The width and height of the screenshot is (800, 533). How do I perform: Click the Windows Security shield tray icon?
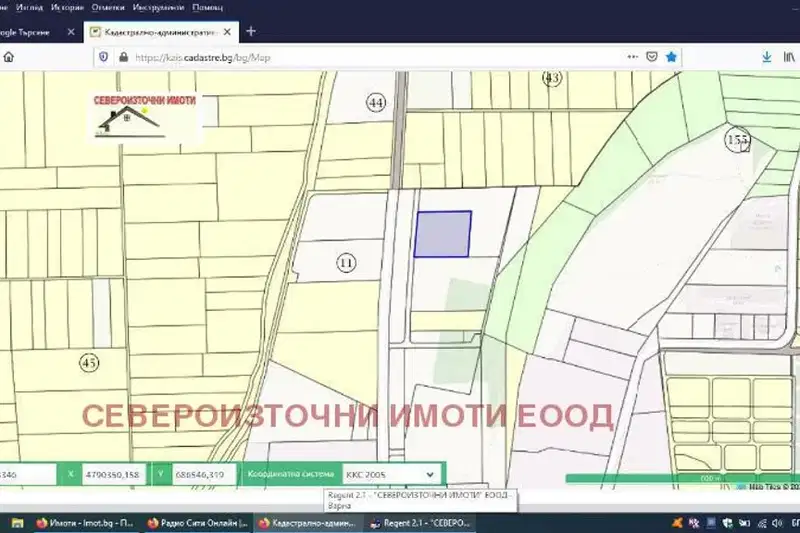pos(728,523)
